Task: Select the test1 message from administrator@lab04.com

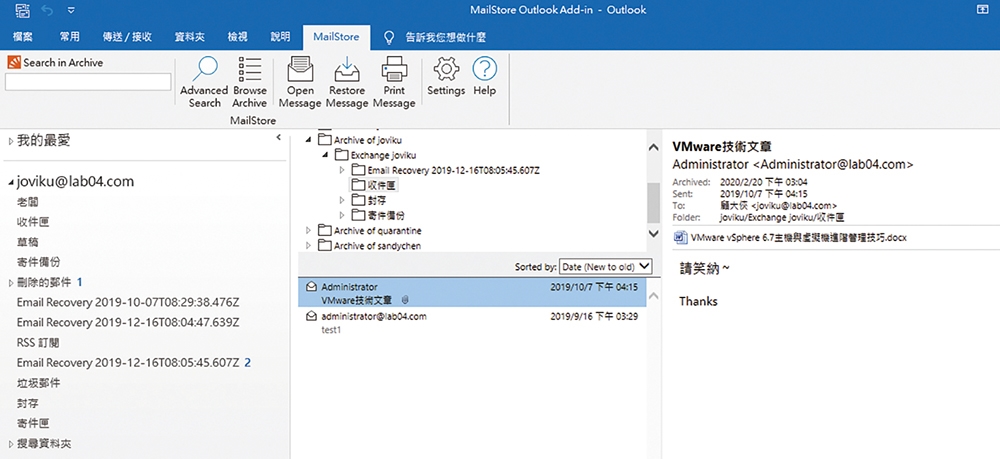Action: point(472,323)
